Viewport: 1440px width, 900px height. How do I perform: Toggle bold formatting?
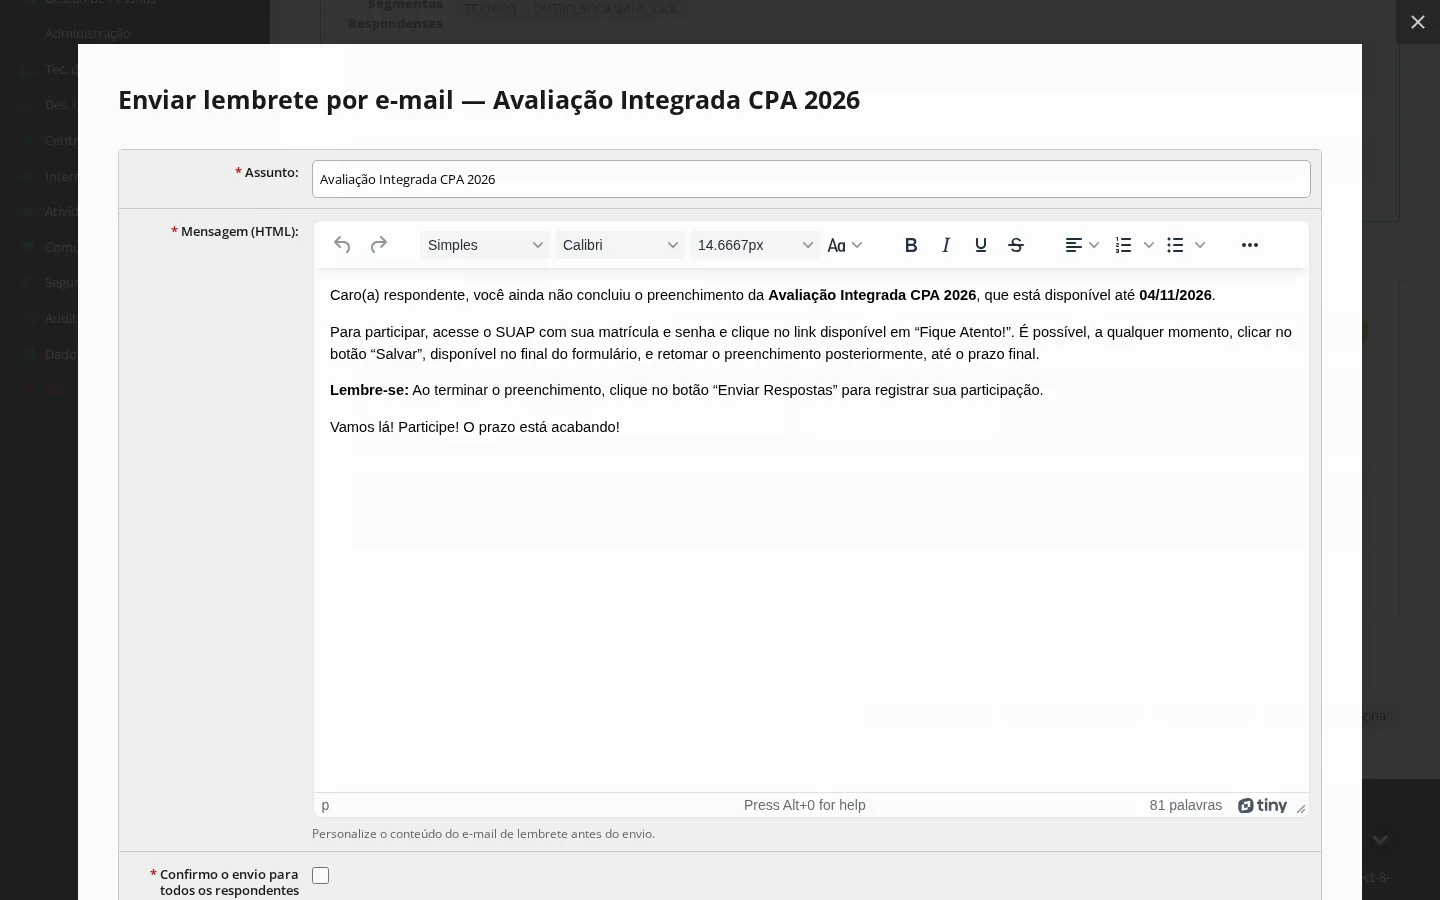pos(911,245)
